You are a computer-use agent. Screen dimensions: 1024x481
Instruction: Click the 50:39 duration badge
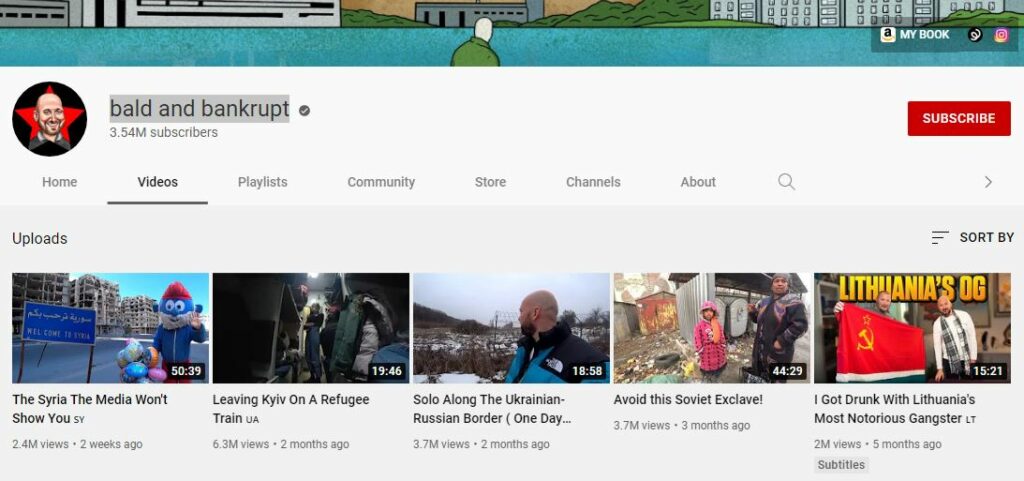(x=187, y=371)
